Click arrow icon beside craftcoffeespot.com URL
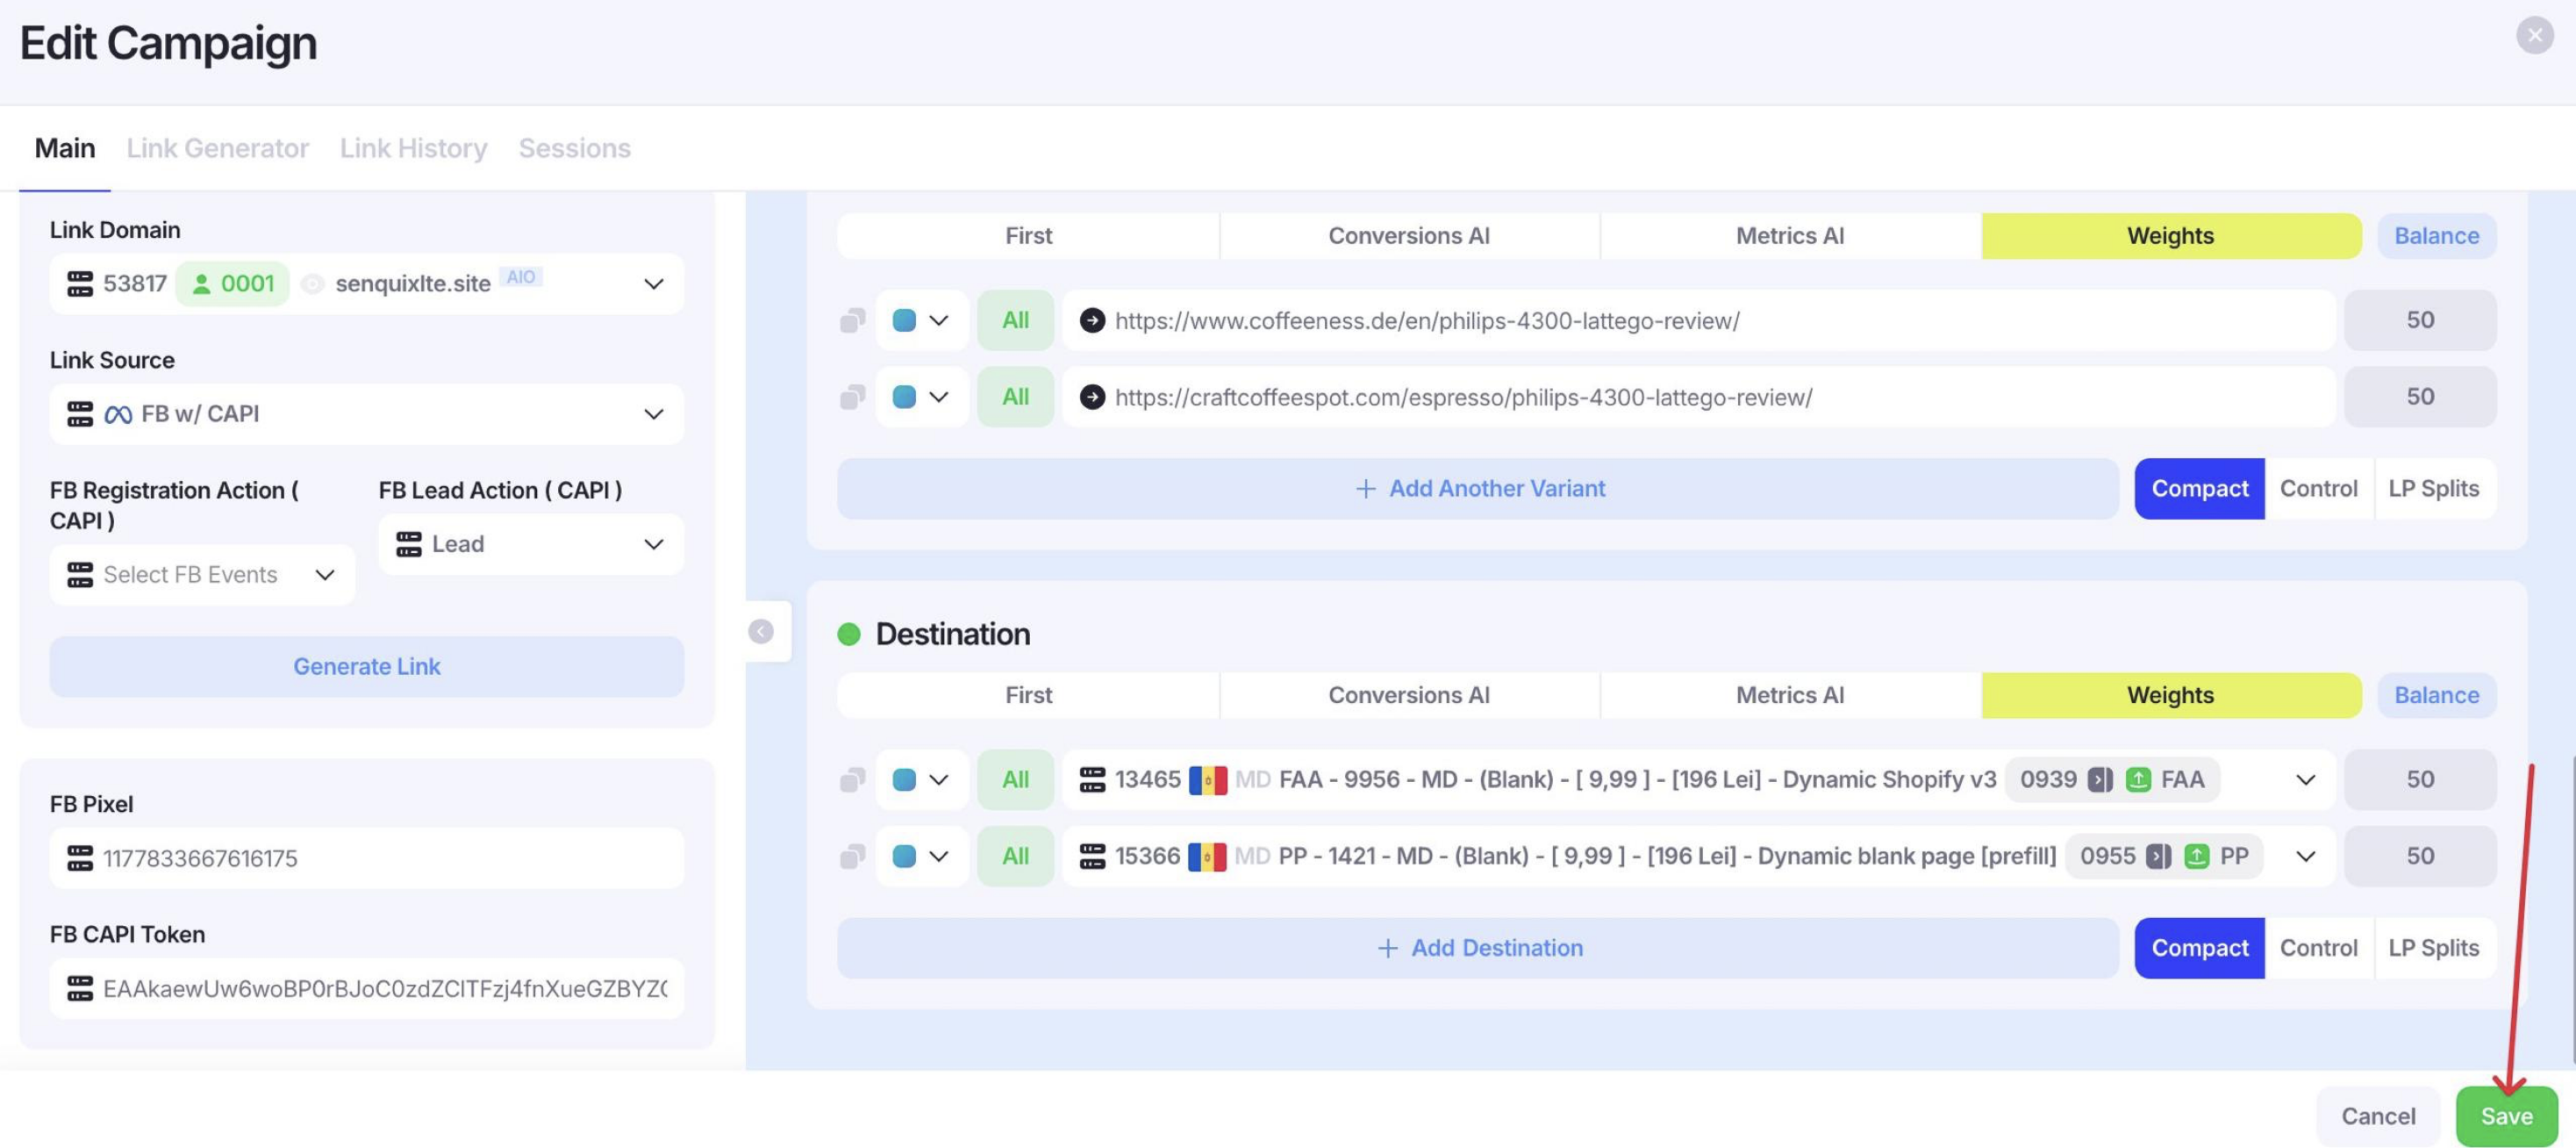Viewport: 2576px width, 1148px height. [x=1092, y=397]
